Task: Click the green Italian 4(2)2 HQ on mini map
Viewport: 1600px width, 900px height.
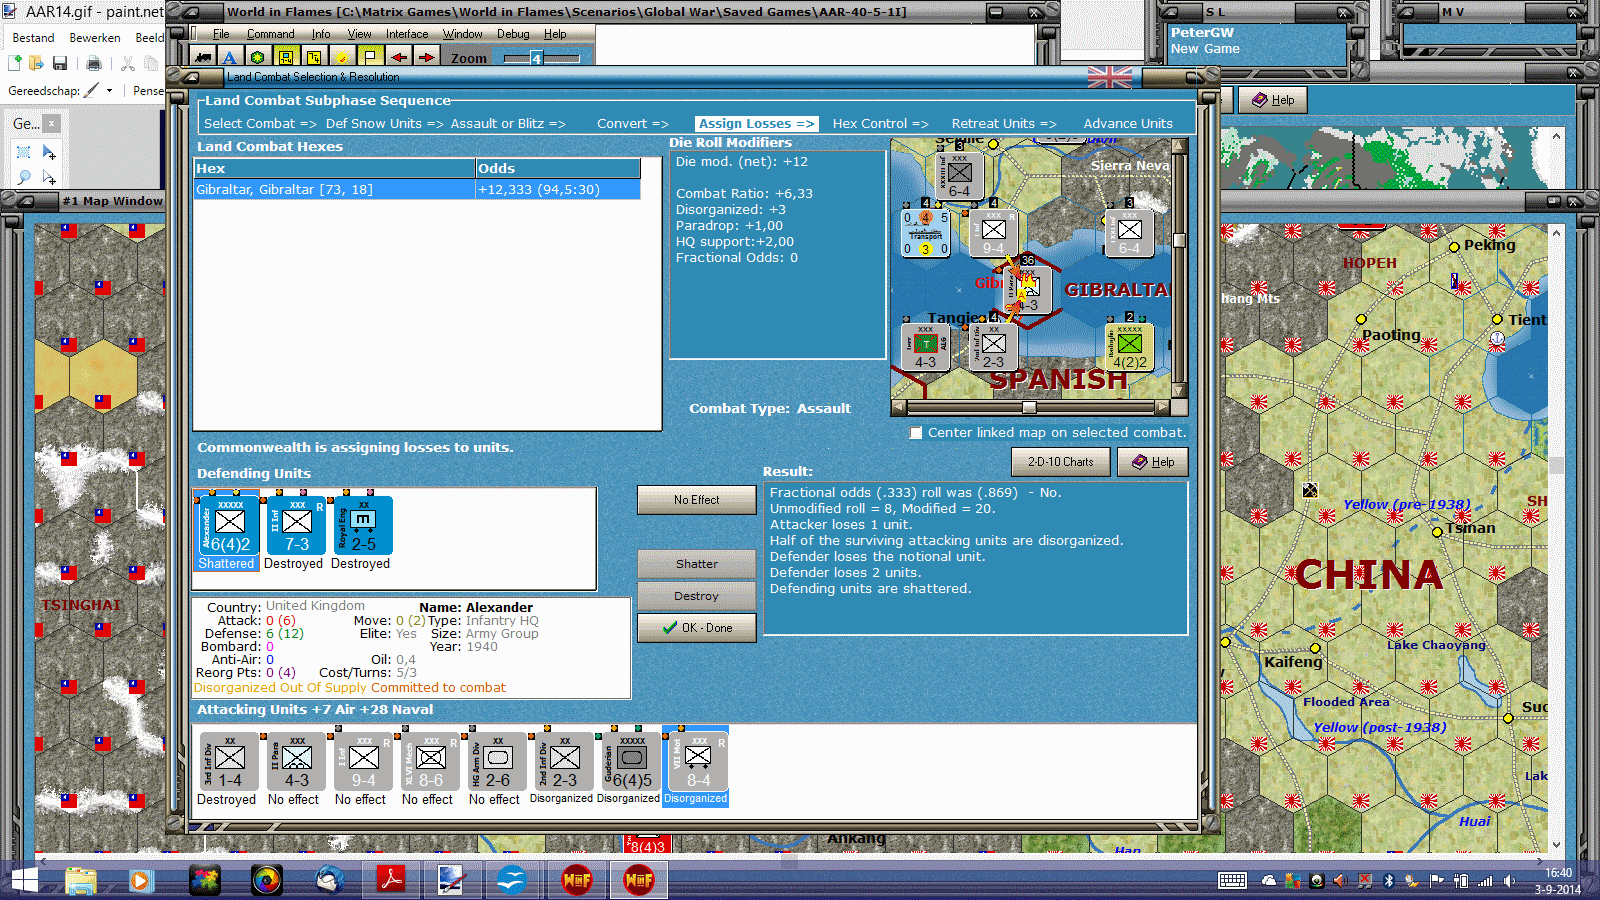Action: [x=1130, y=347]
